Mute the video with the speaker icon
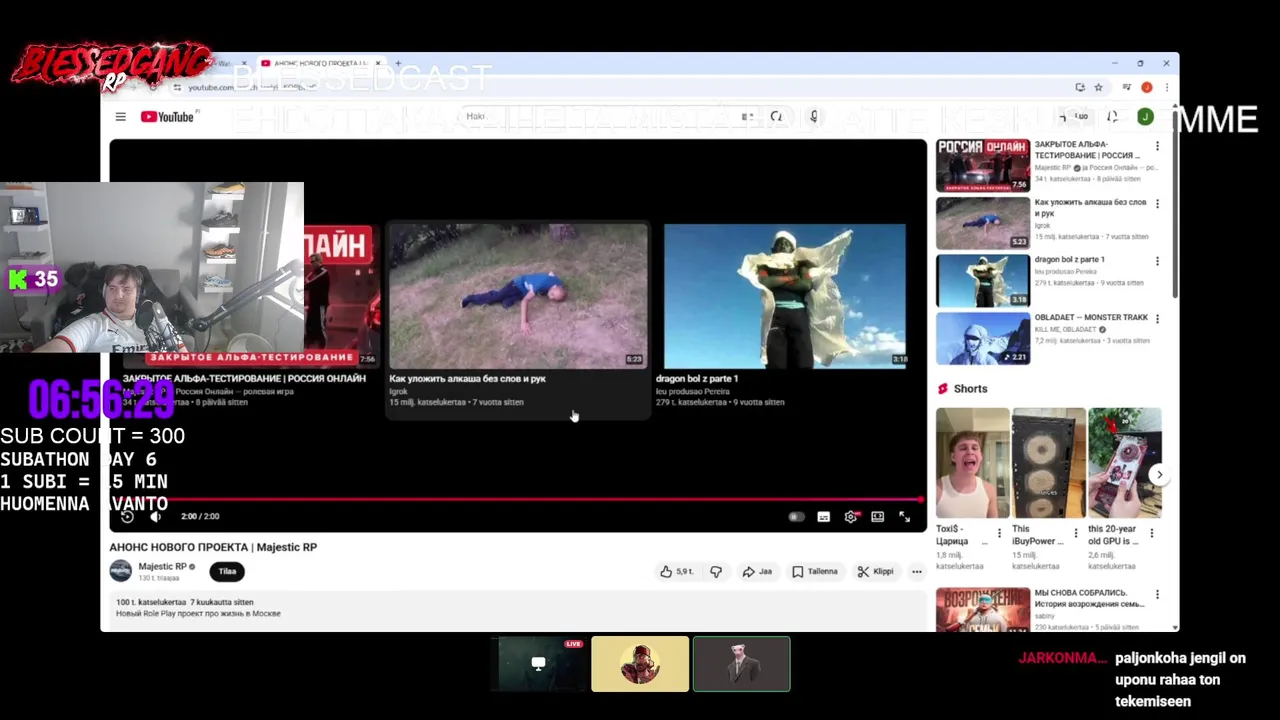1280x720 pixels. coord(155,516)
